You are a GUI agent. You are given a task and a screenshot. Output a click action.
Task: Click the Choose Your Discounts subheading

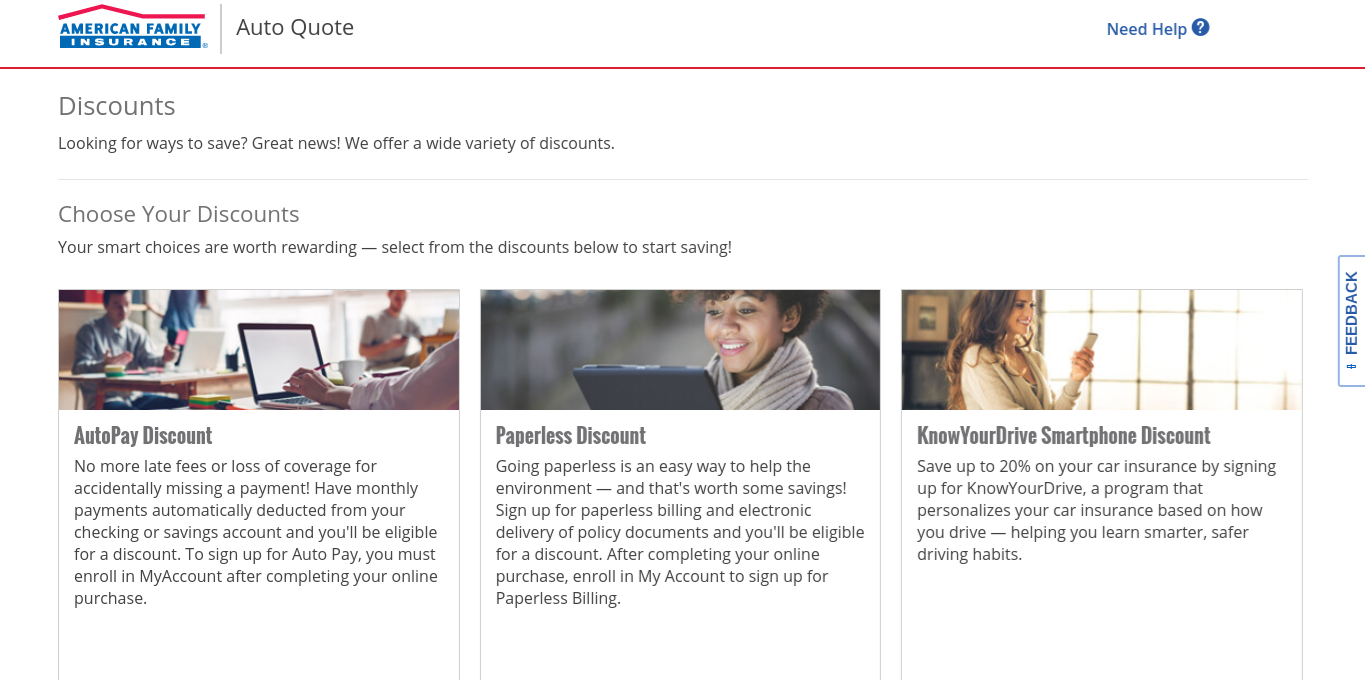click(x=179, y=214)
